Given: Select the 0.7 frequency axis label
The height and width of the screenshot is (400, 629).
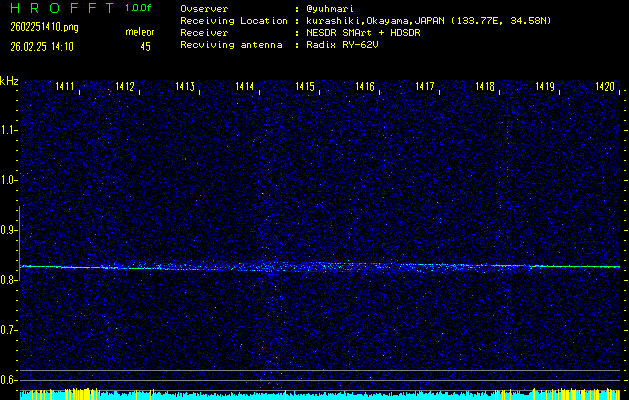Looking at the screenshot, I should tap(9, 330).
